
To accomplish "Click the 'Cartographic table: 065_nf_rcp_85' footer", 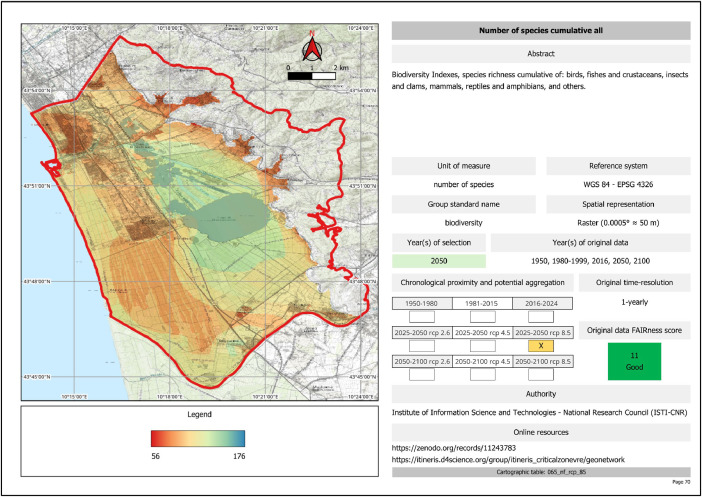I will click(541, 472).
